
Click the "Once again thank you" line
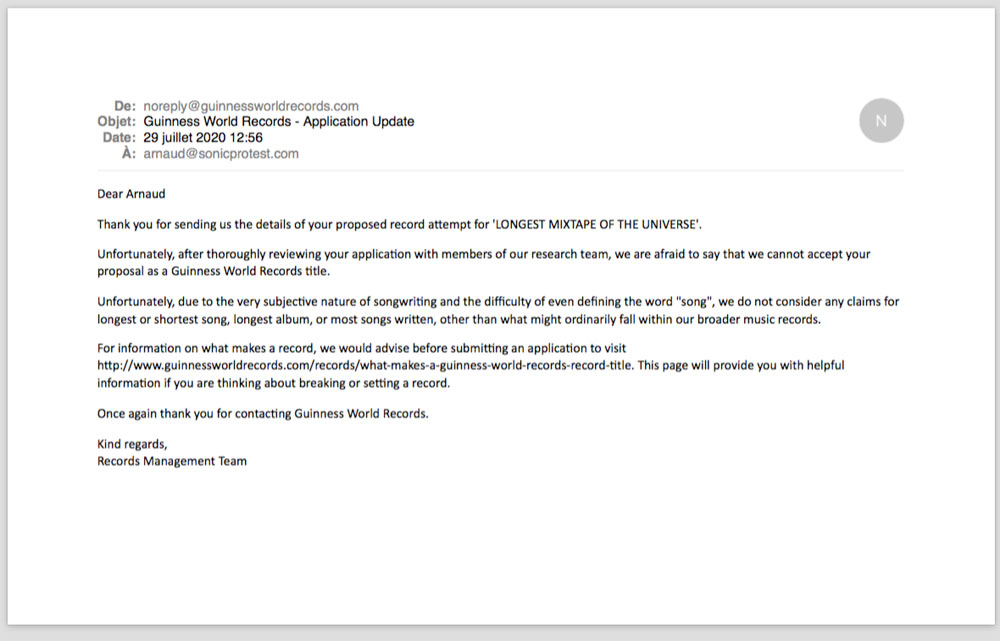(x=262, y=413)
